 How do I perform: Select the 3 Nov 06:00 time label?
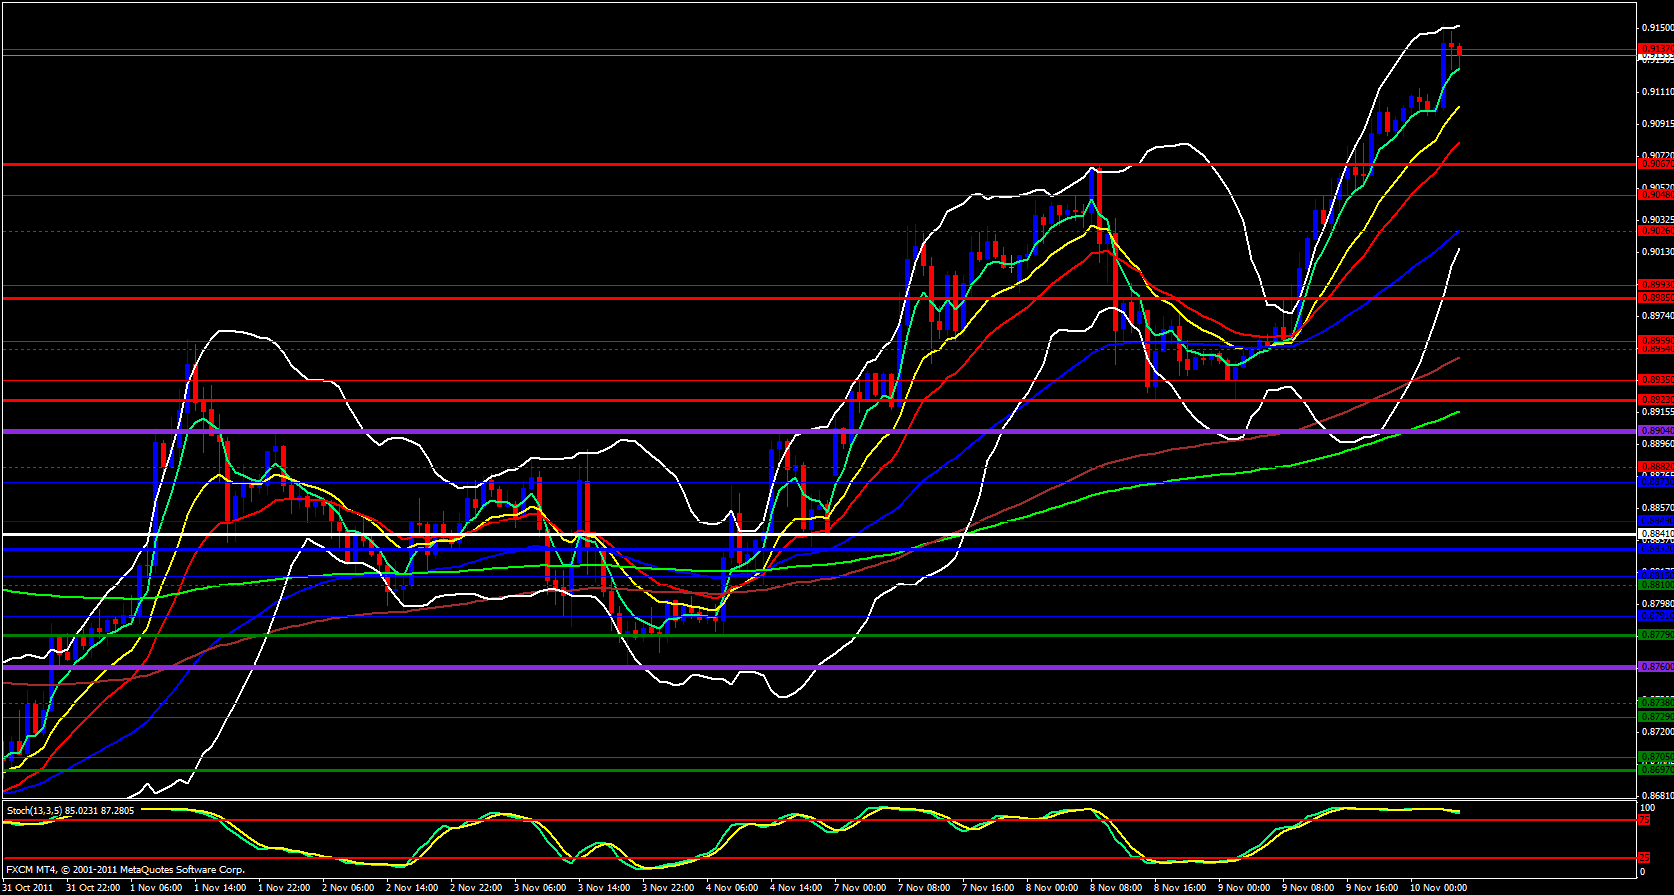(540, 888)
